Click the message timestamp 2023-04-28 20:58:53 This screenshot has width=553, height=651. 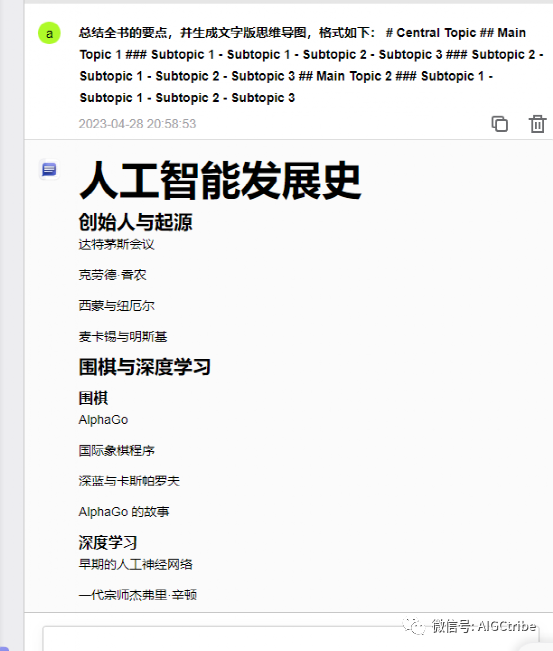click(137, 124)
